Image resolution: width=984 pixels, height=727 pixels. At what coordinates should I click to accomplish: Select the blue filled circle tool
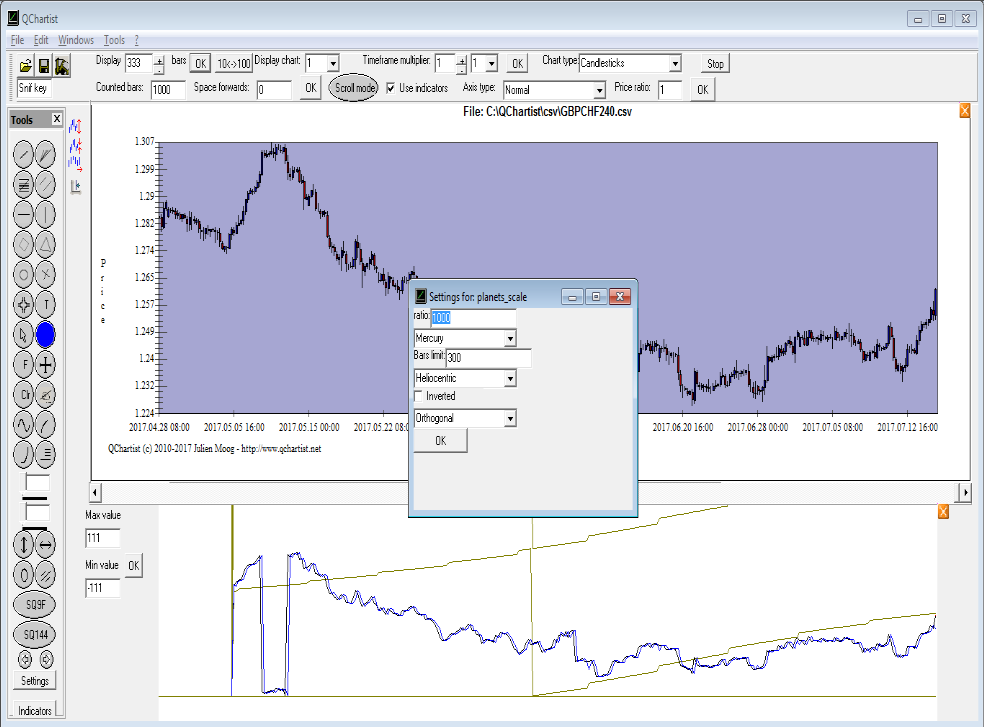coord(46,334)
